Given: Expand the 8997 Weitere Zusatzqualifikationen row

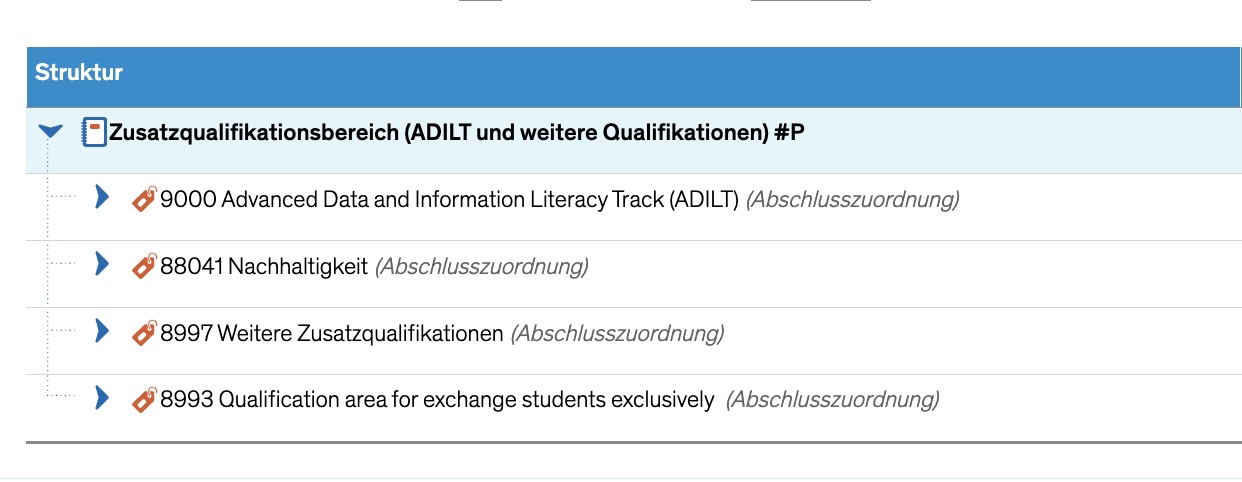Looking at the screenshot, I should (101, 331).
